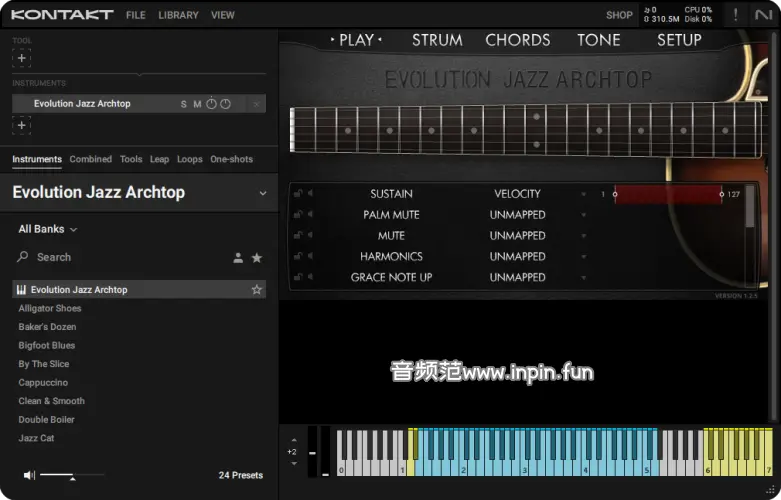The width and height of the screenshot is (781, 500).
Task: Open the LIBRARY menu
Action: click(178, 15)
